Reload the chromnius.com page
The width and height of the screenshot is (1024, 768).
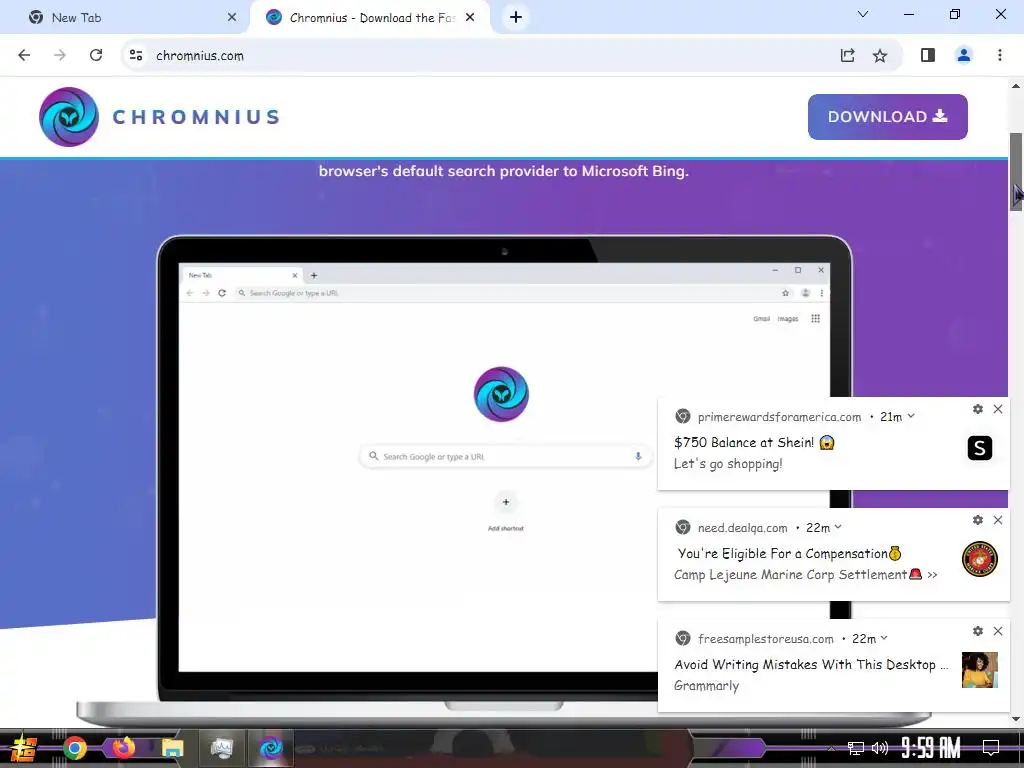click(96, 56)
